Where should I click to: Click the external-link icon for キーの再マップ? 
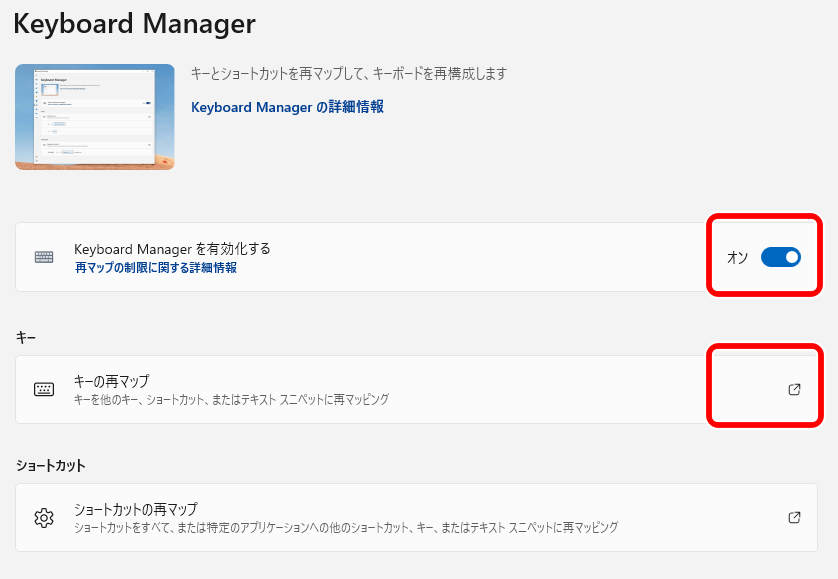(793, 388)
